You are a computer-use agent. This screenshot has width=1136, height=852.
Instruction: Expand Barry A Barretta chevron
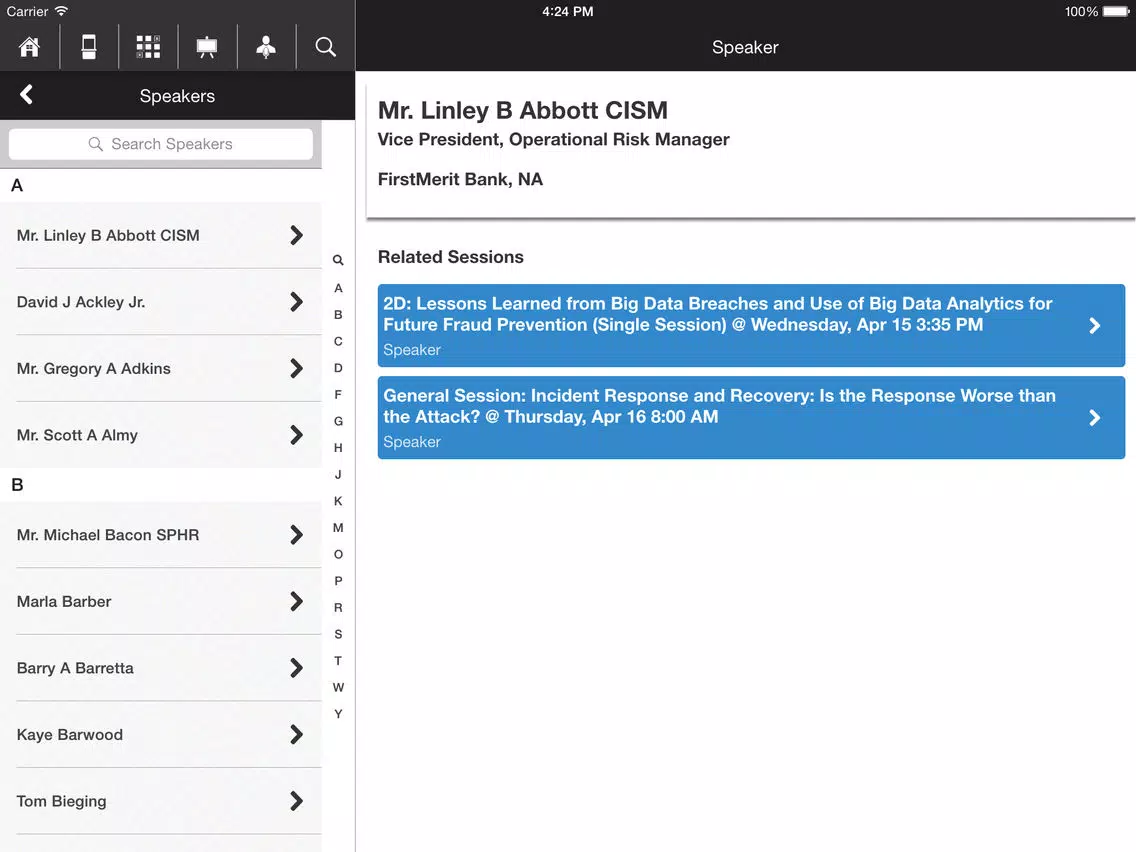click(x=296, y=668)
